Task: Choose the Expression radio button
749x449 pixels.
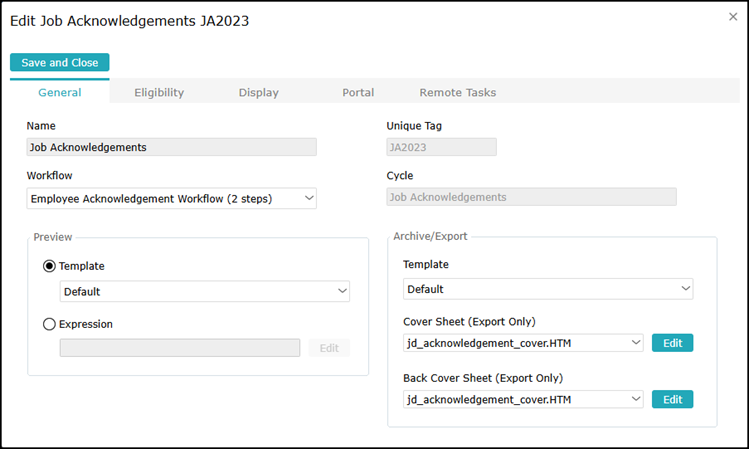Action: click(x=49, y=324)
